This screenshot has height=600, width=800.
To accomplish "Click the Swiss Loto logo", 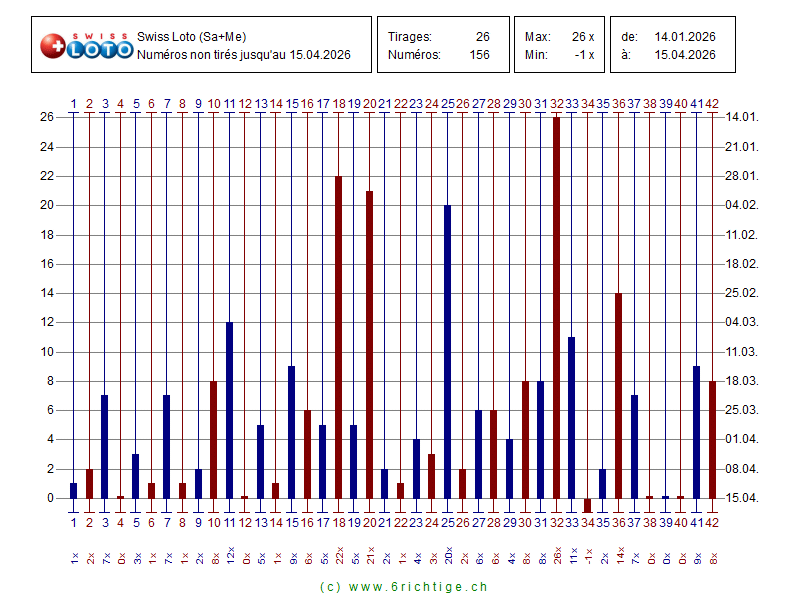I will click(86, 45).
